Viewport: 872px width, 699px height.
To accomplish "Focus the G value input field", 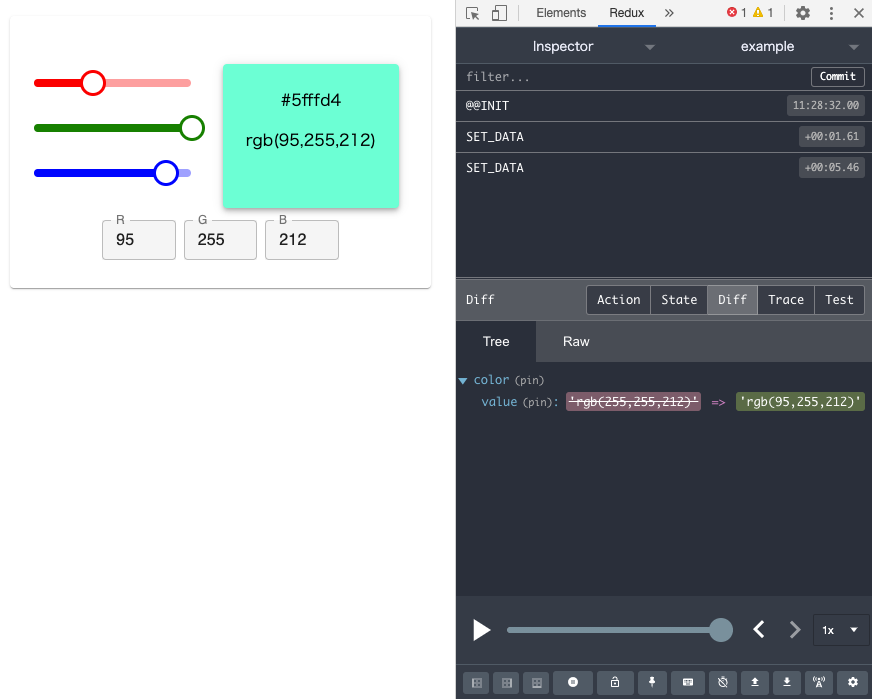I will coord(220,240).
